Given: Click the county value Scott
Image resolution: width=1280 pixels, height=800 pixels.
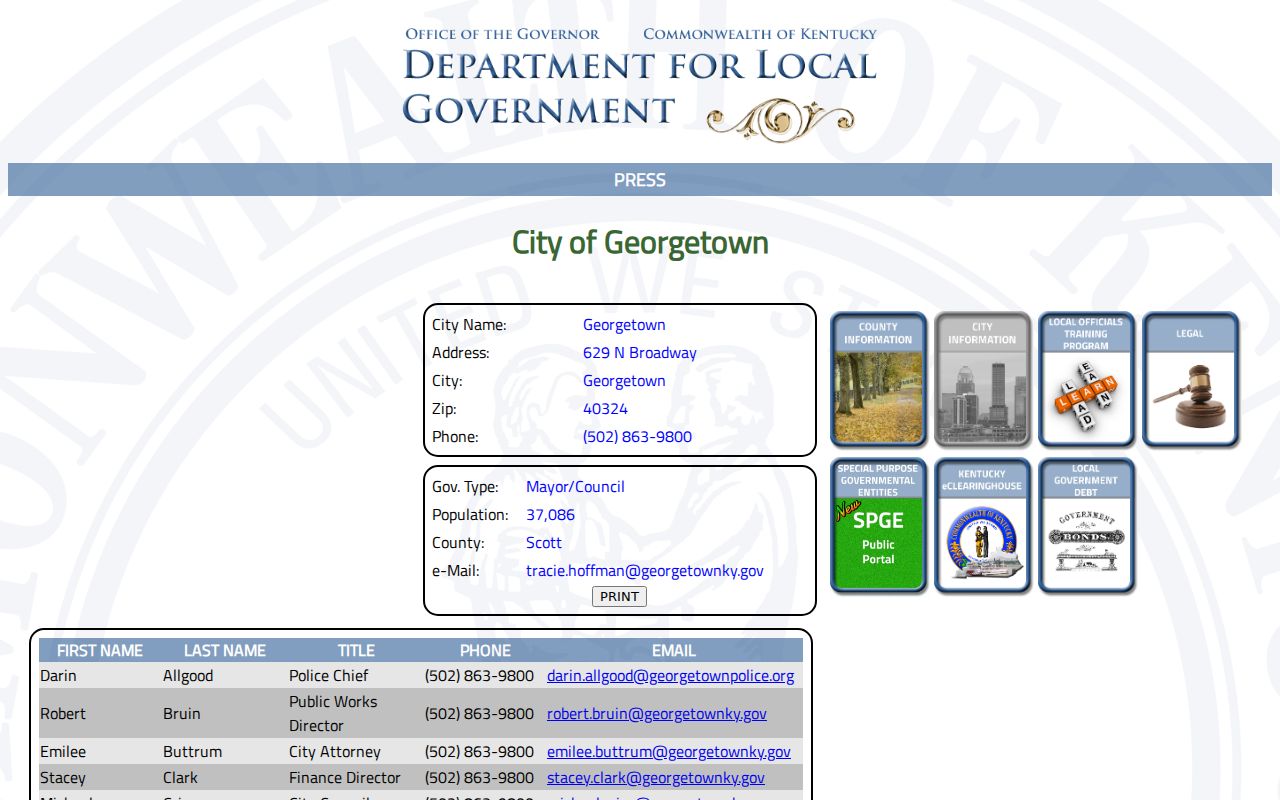Looking at the screenshot, I should click(x=544, y=543).
